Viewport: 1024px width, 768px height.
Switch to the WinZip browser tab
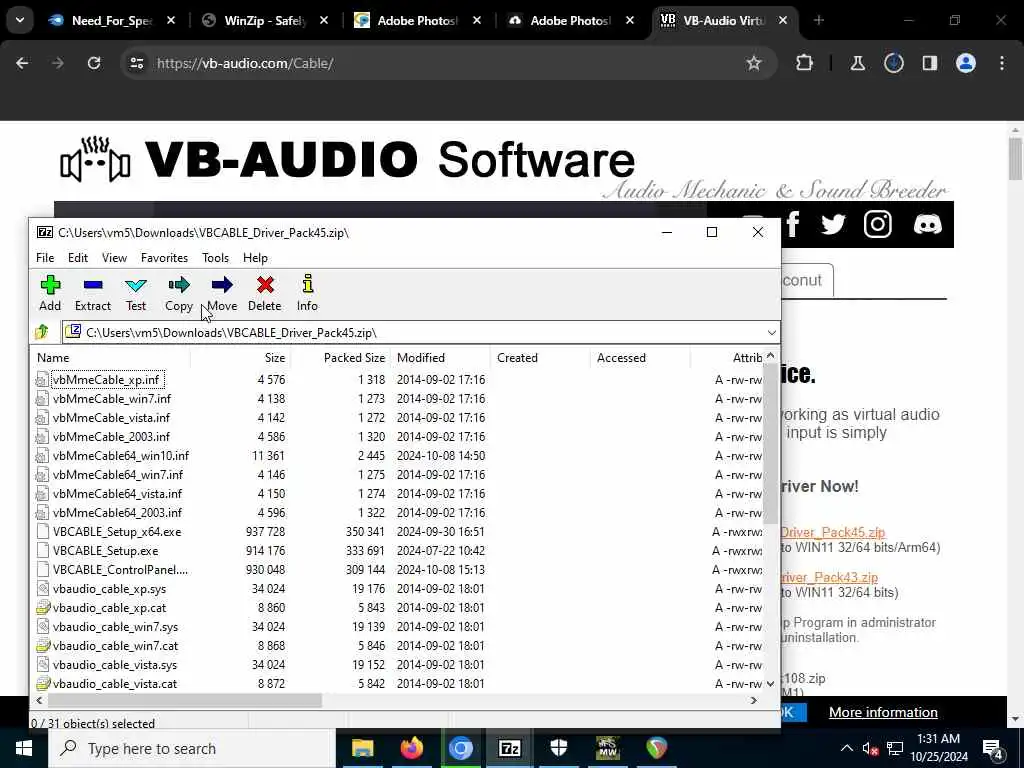264,20
